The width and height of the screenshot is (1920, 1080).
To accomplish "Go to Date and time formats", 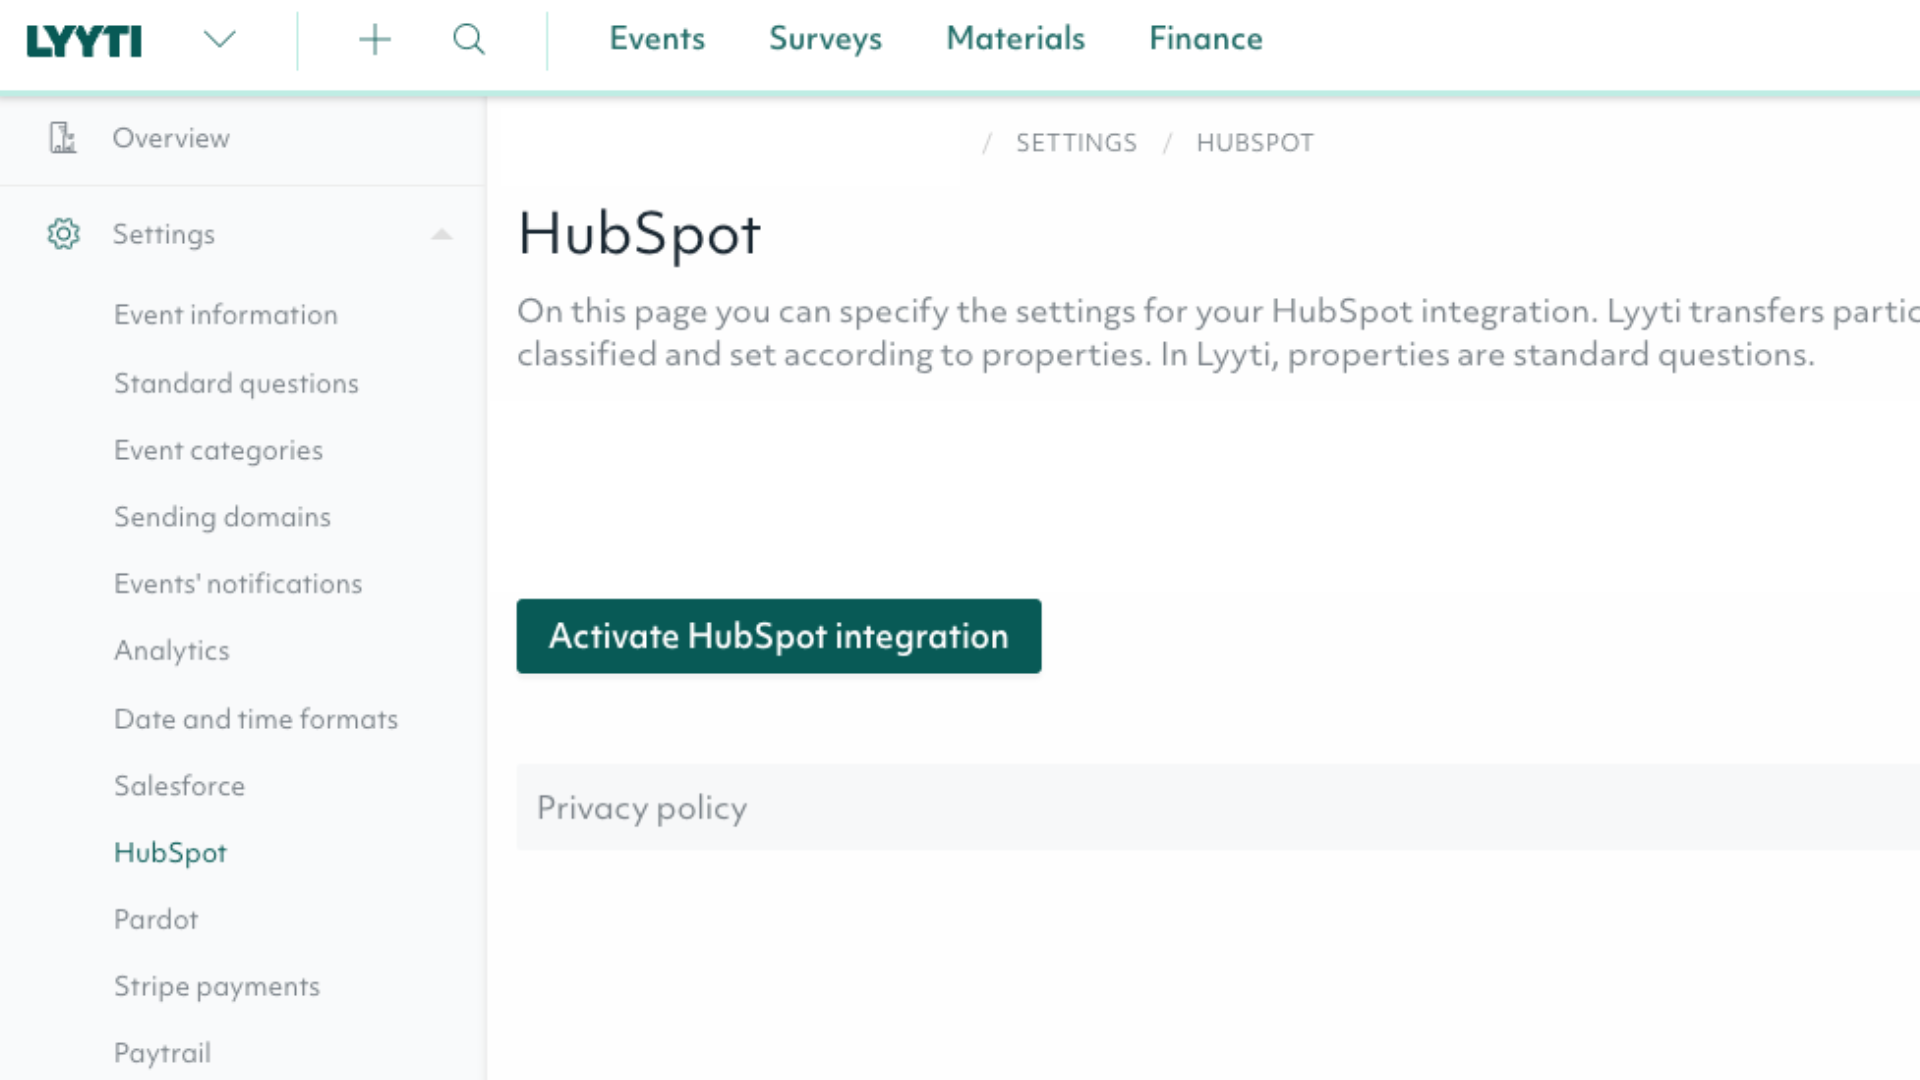I will [256, 718].
